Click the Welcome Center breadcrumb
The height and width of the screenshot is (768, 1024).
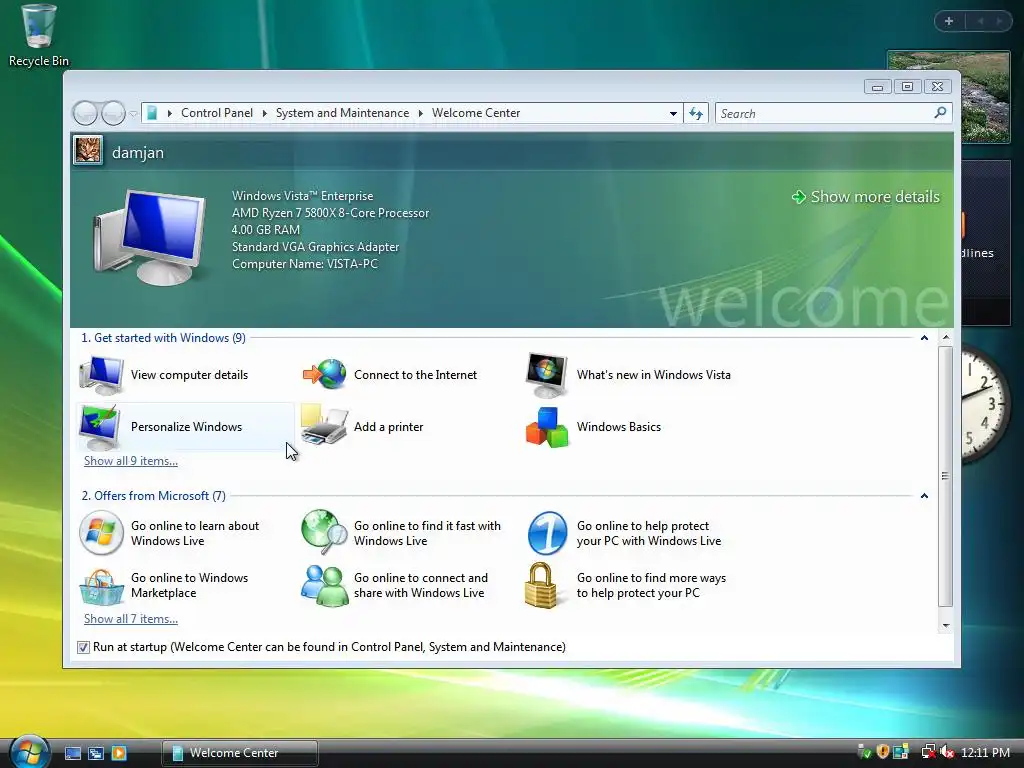click(476, 113)
